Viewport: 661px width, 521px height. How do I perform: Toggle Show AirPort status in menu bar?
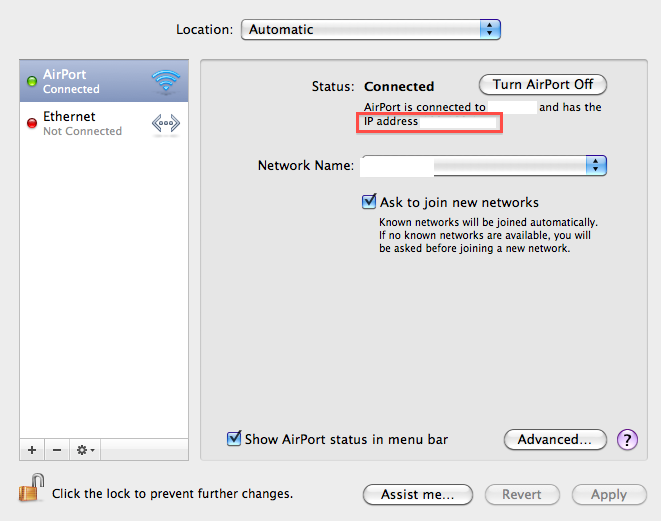click(234, 439)
